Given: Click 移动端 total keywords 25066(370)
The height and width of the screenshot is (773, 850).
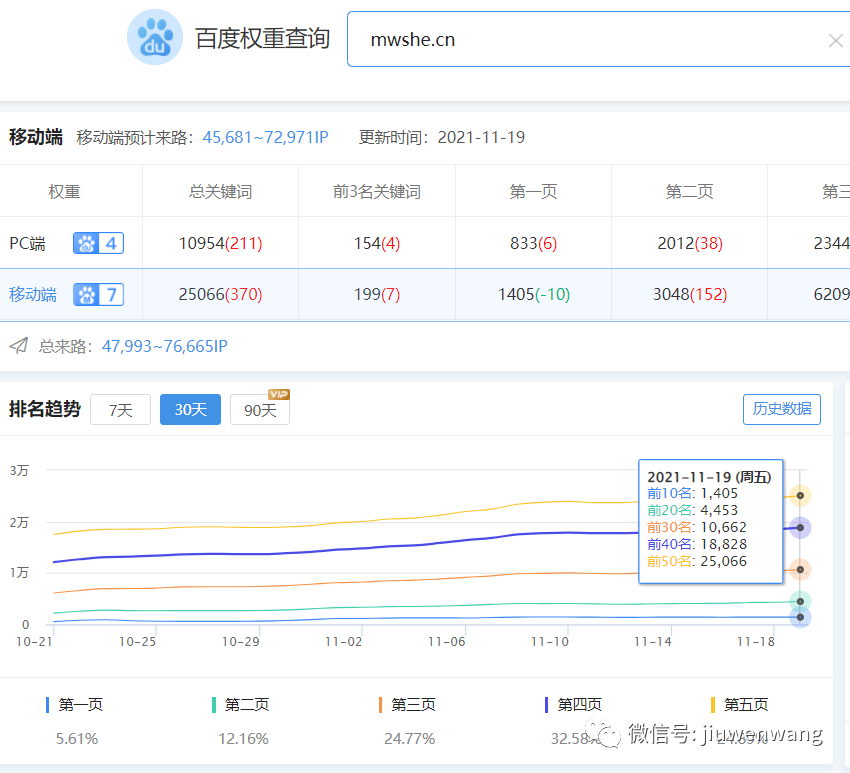Looking at the screenshot, I should (221, 294).
